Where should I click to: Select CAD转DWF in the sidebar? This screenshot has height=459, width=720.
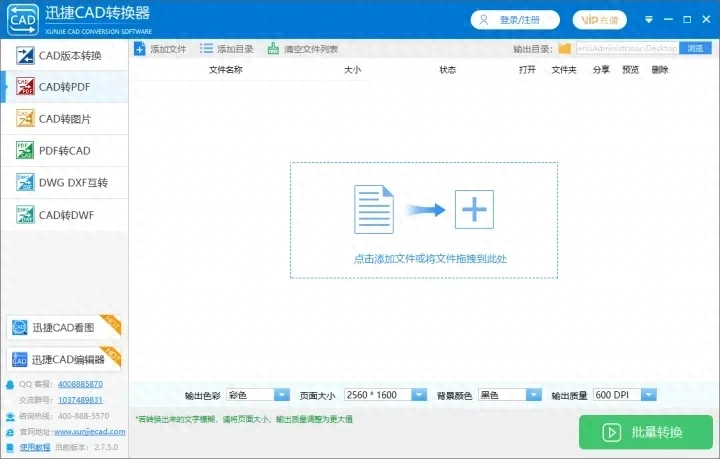(64, 215)
